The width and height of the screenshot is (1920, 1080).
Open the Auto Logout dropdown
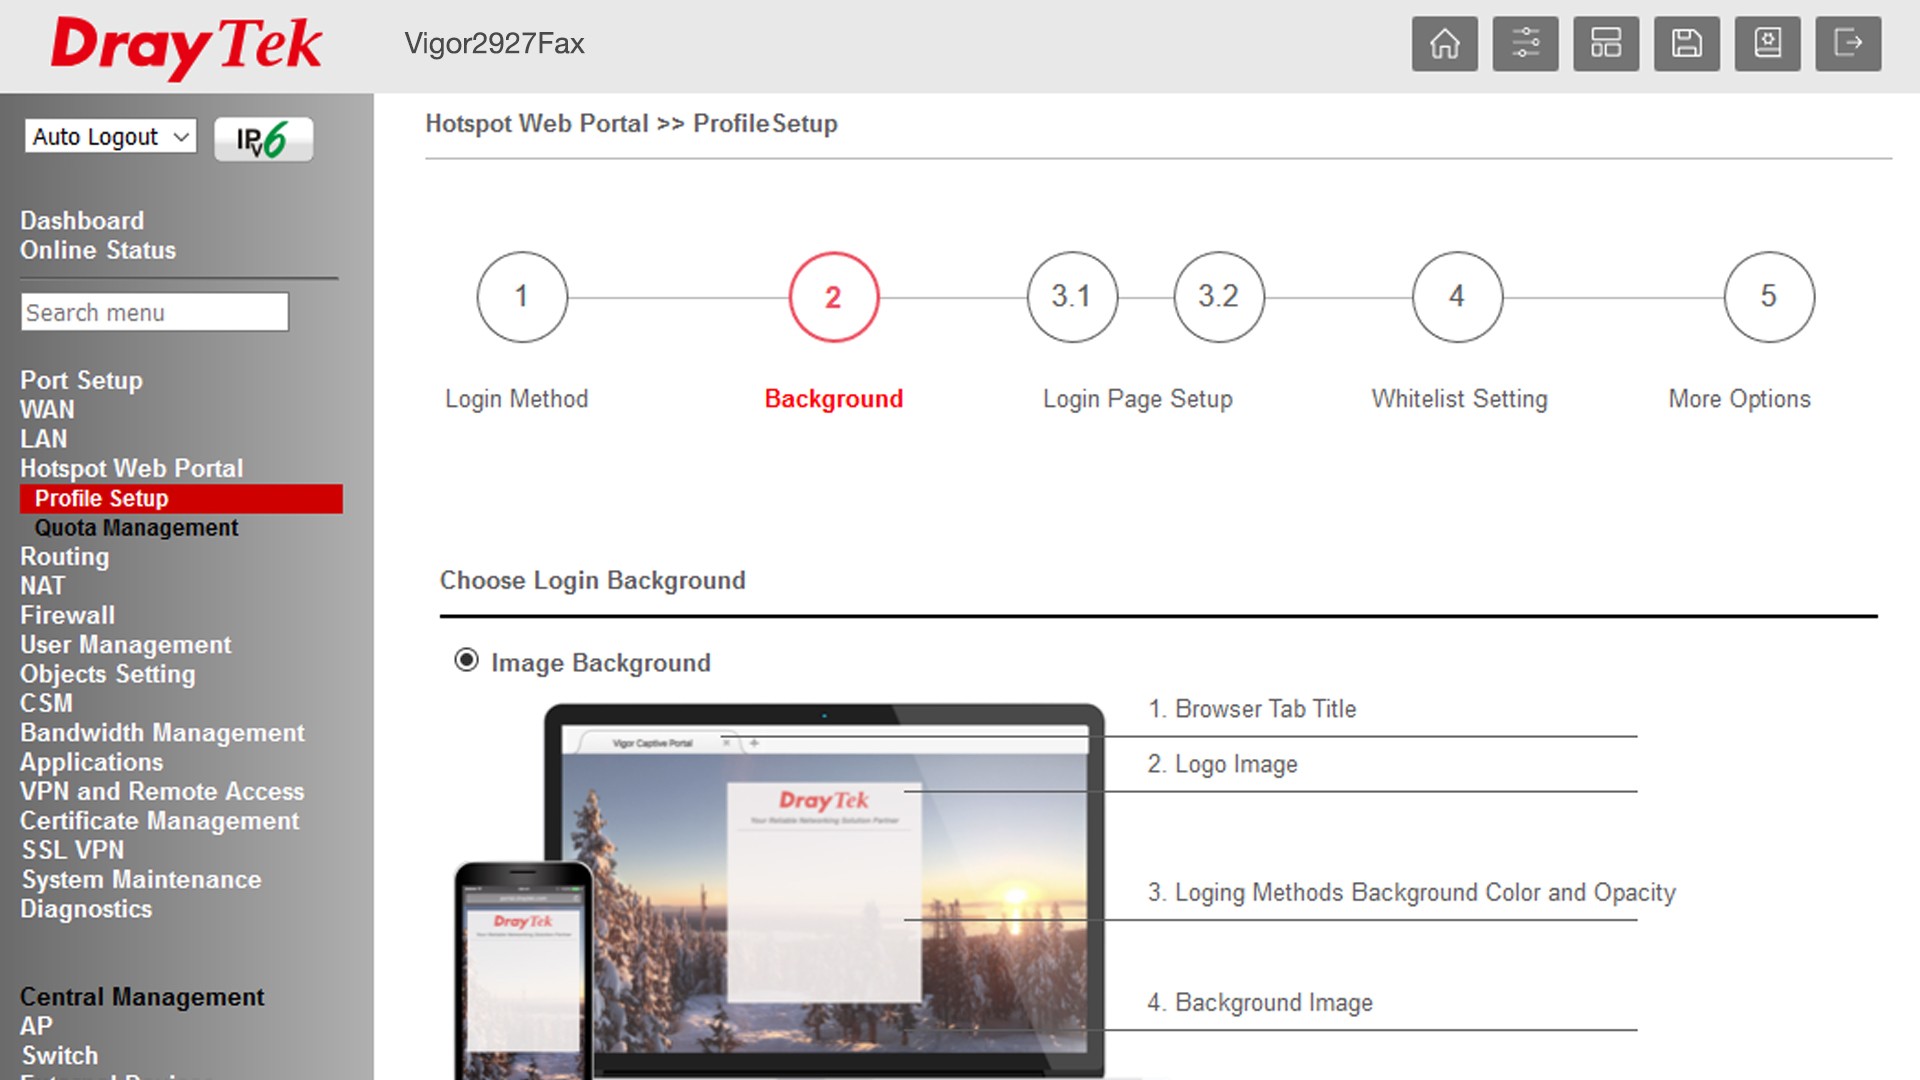[x=110, y=137]
